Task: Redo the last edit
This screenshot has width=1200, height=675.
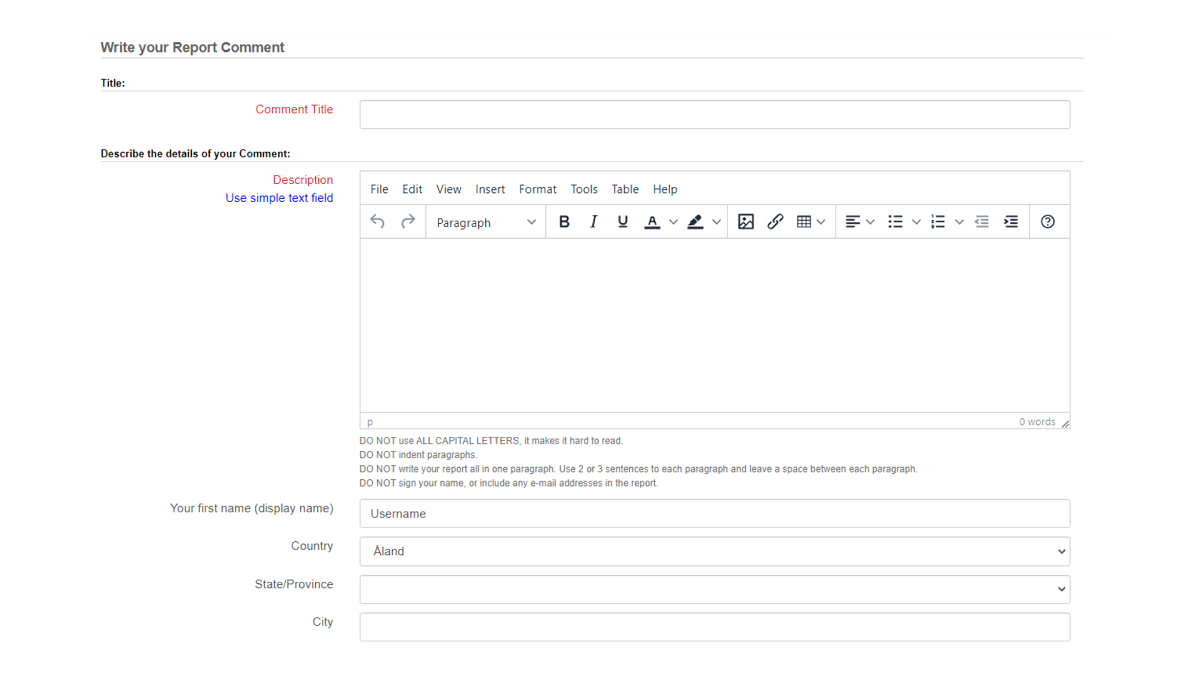Action: 407,221
